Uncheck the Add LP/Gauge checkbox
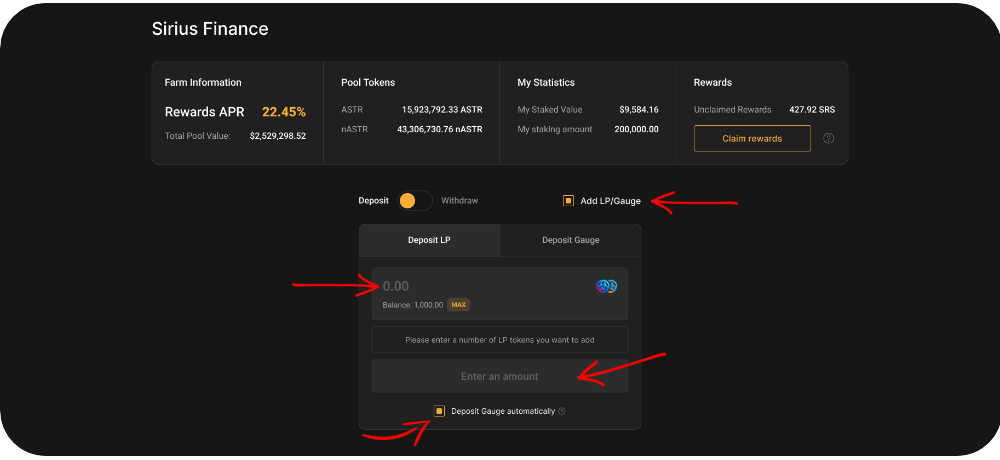The height and width of the screenshot is (460, 1000). tap(569, 201)
